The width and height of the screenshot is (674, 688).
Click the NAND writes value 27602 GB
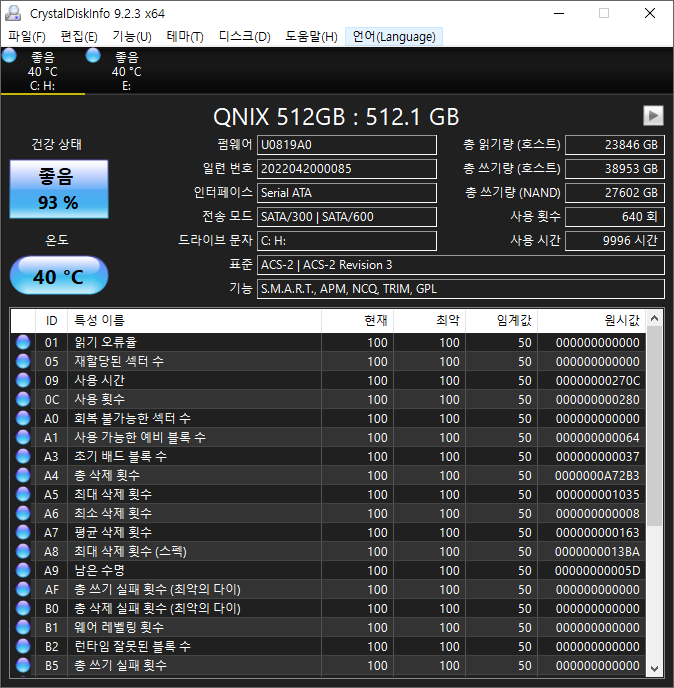tap(615, 193)
